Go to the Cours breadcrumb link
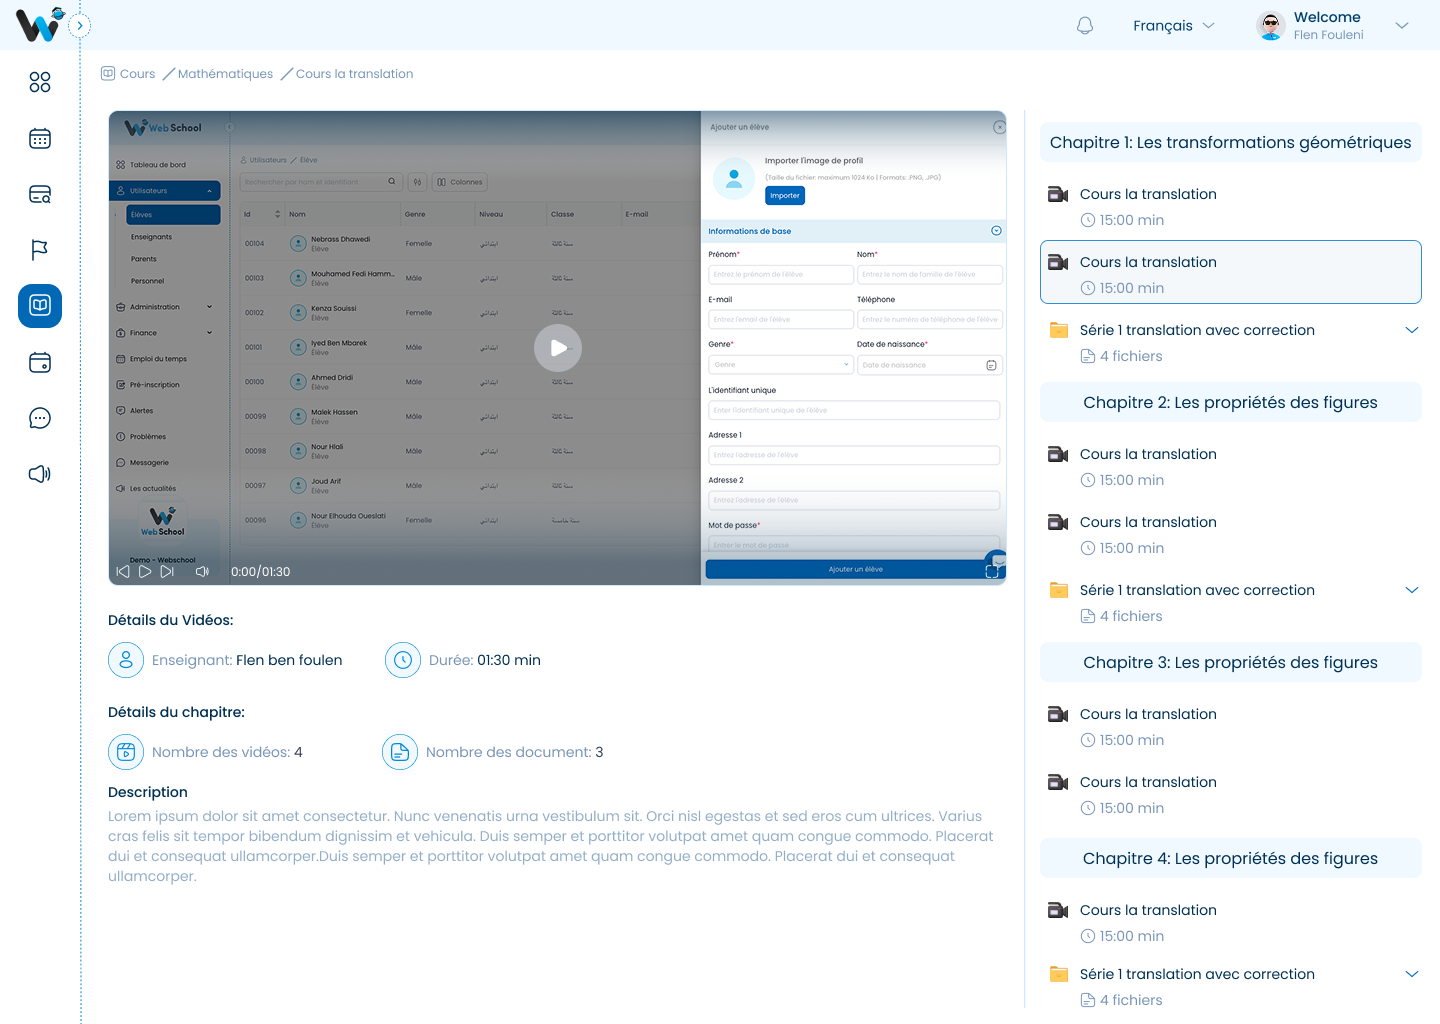 128,74
